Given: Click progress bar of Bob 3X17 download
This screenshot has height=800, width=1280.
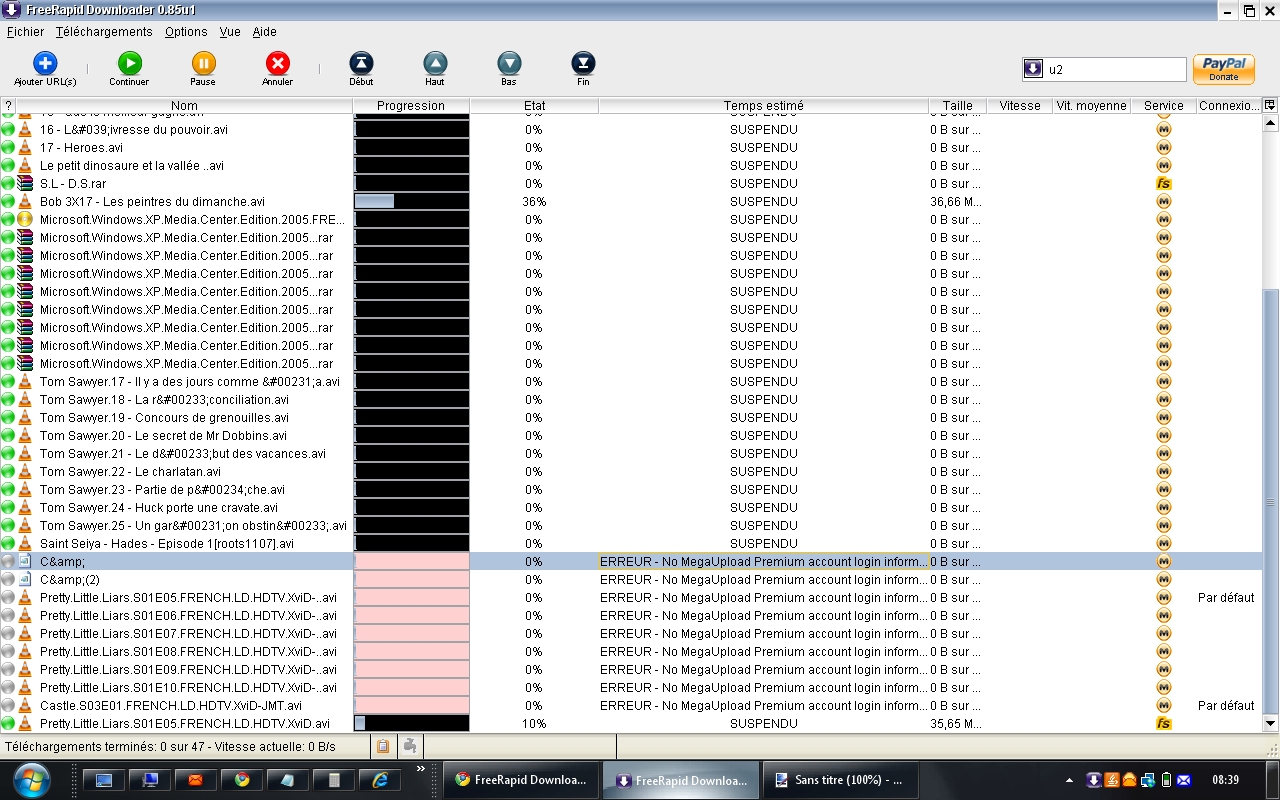Looking at the screenshot, I should (x=411, y=201).
